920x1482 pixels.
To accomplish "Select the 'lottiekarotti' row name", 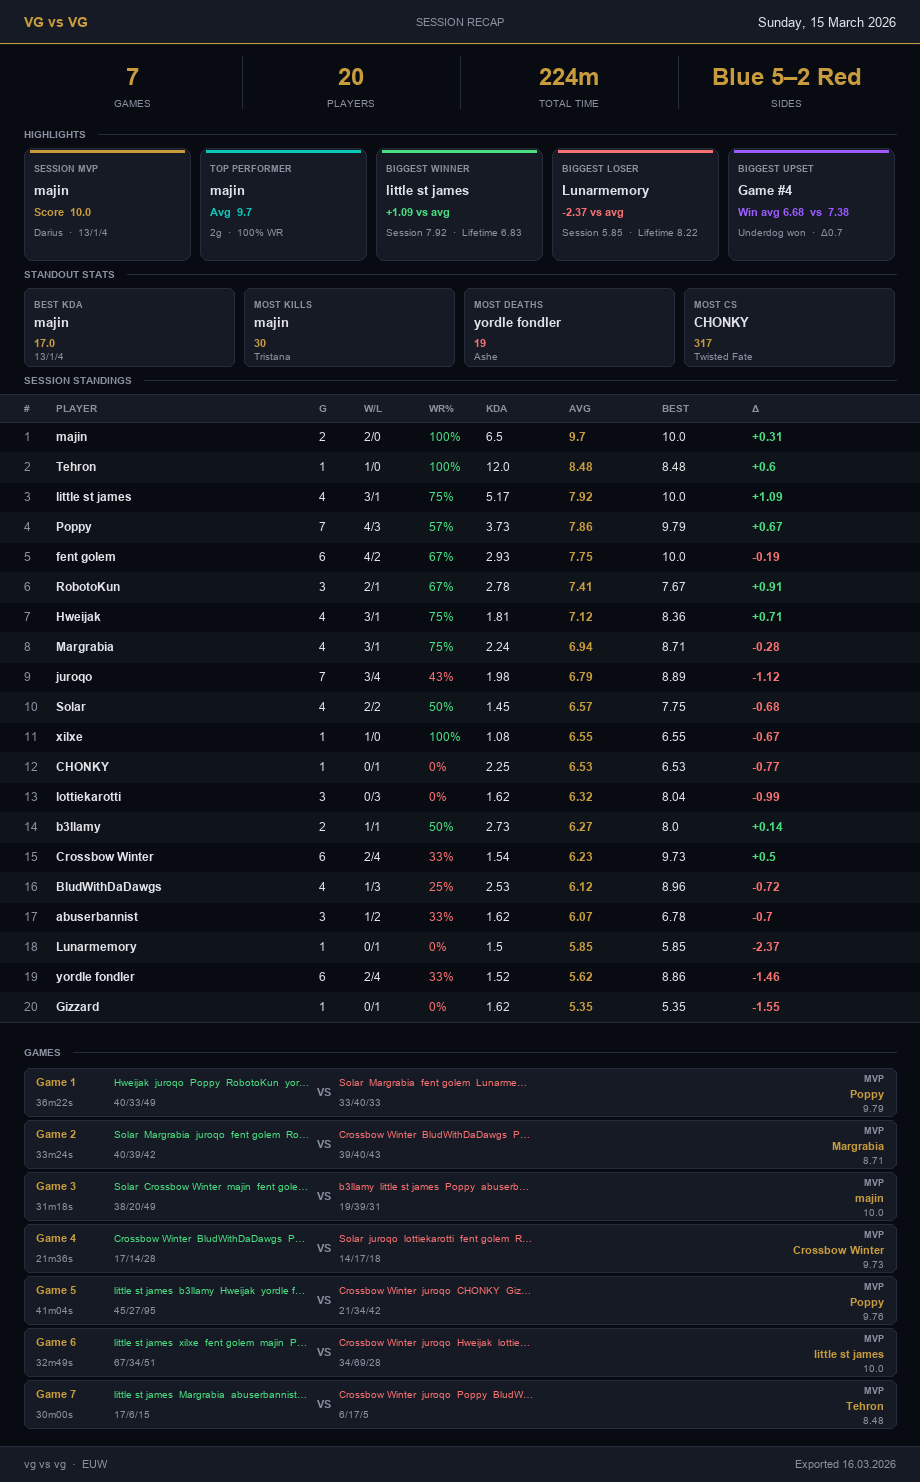I will [x=88, y=797].
